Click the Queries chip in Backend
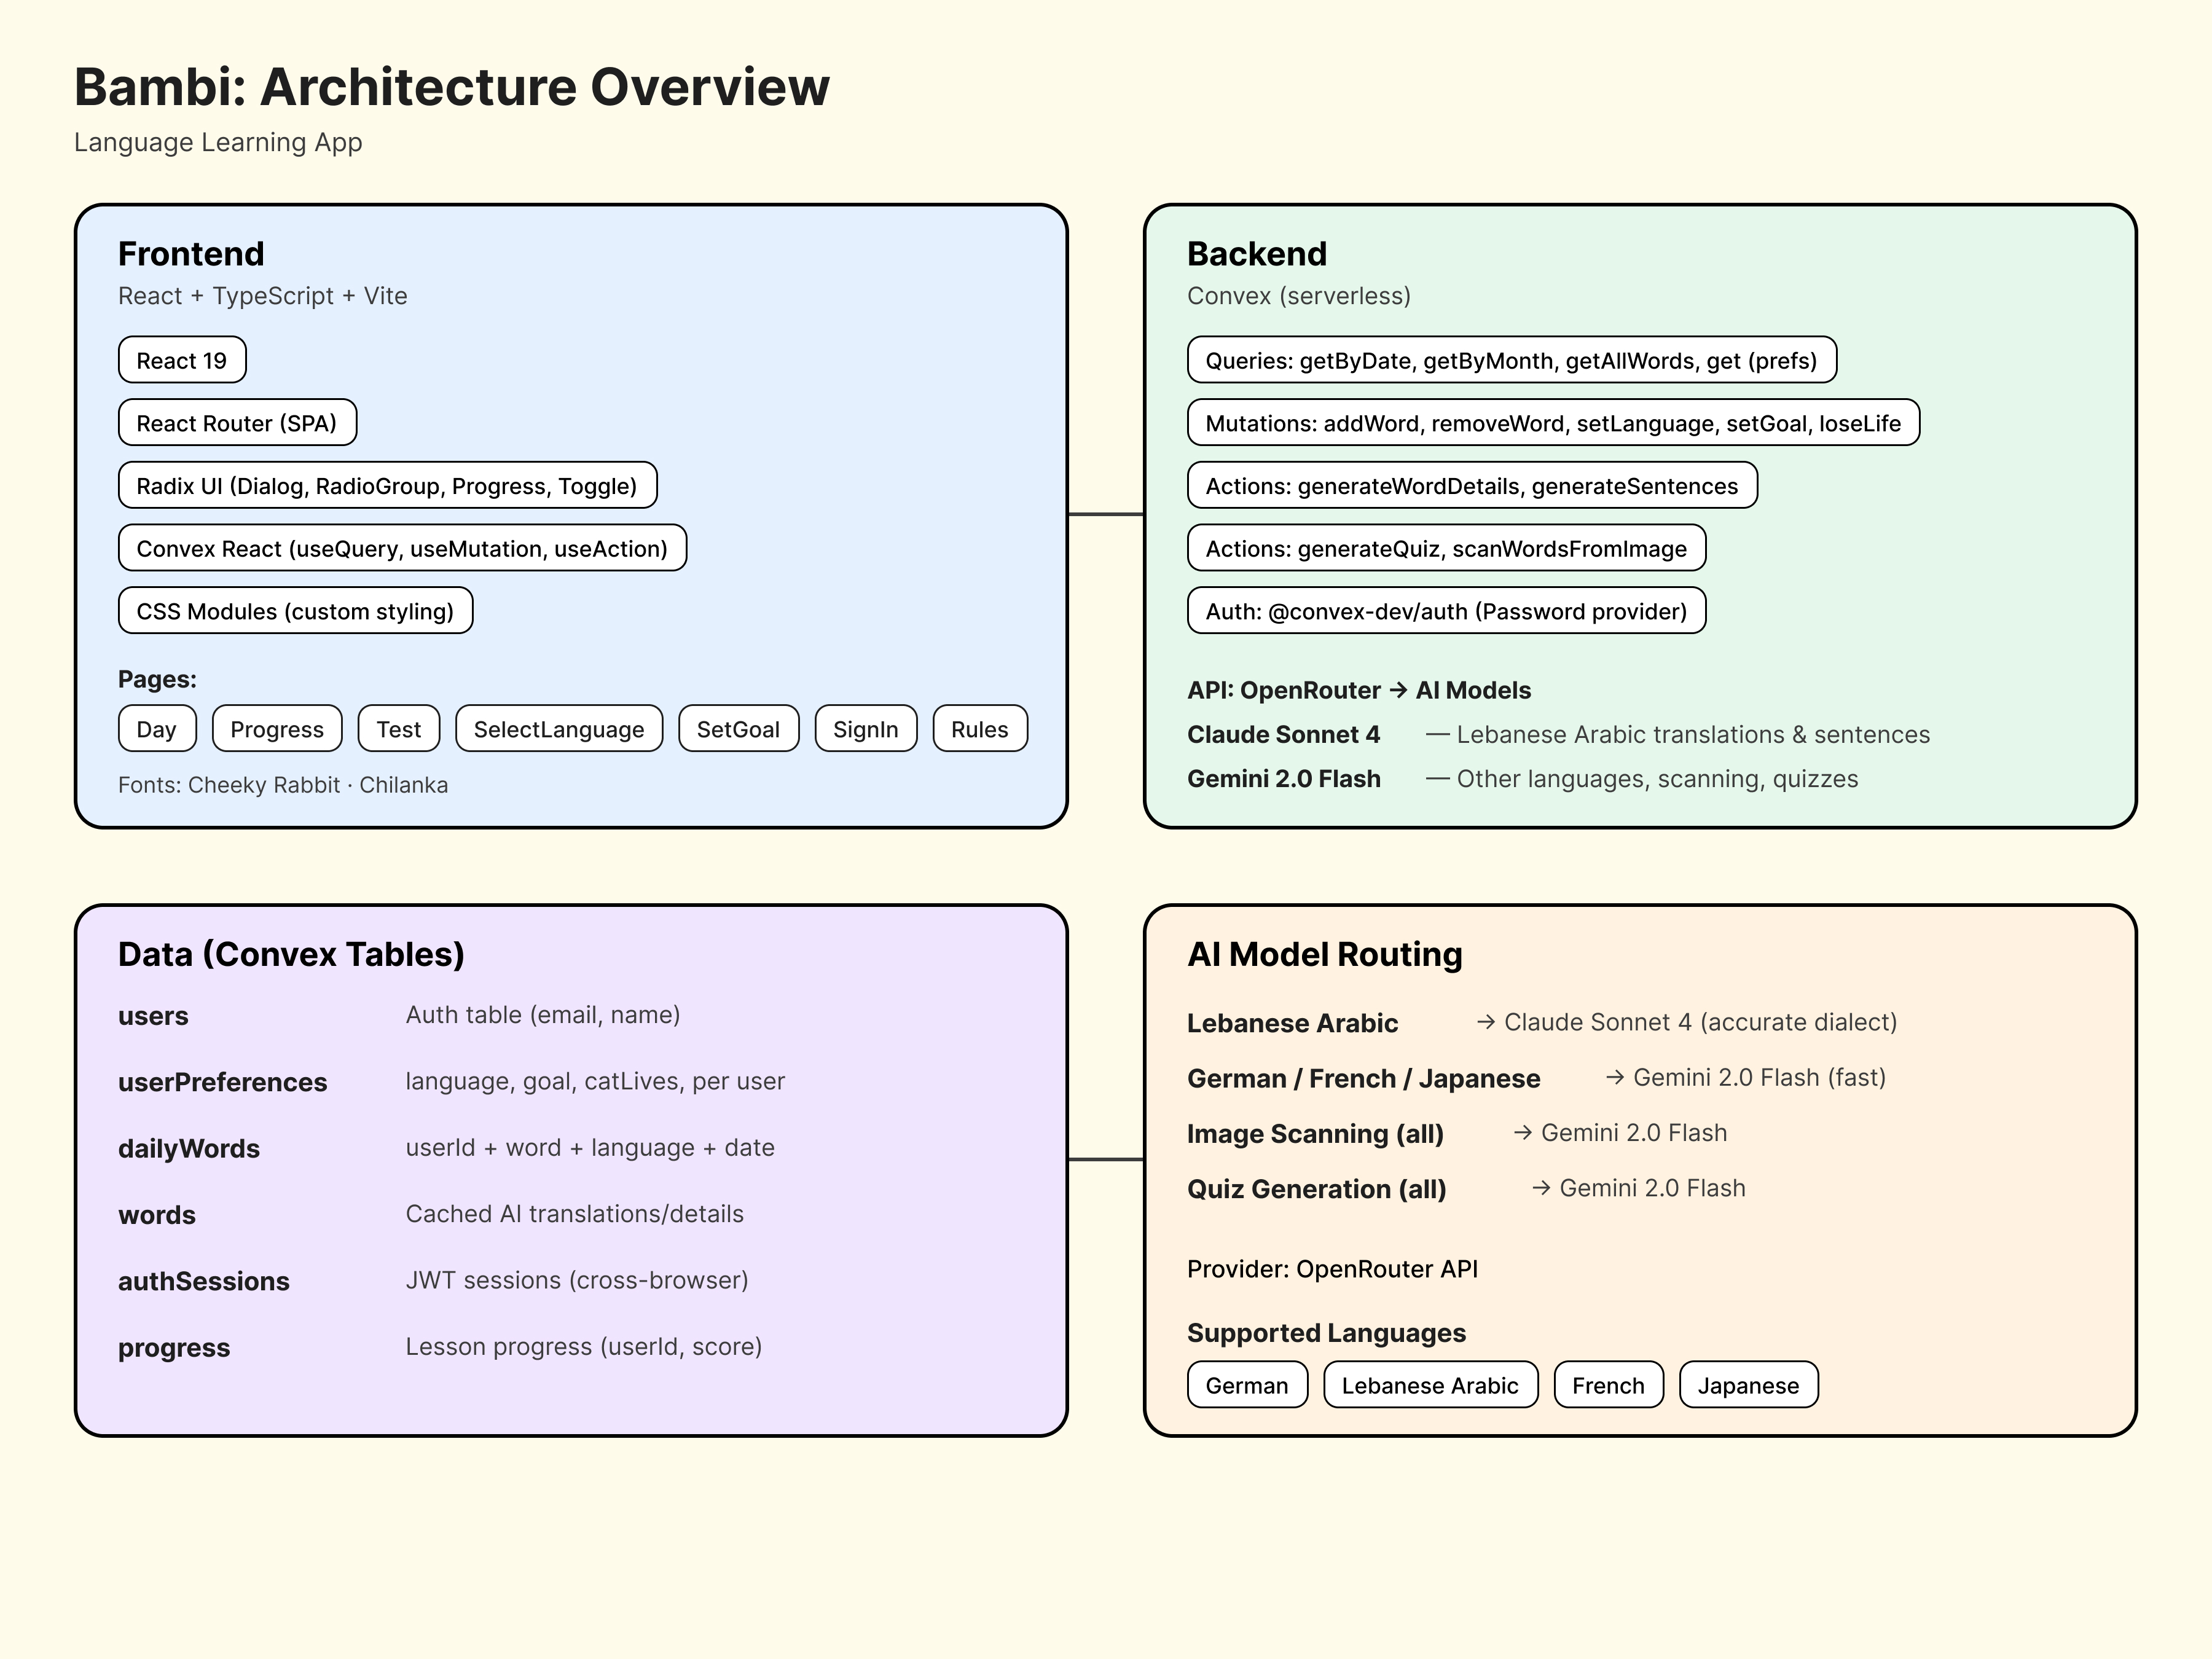Image resolution: width=2212 pixels, height=1659 pixels. point(1512,361)
